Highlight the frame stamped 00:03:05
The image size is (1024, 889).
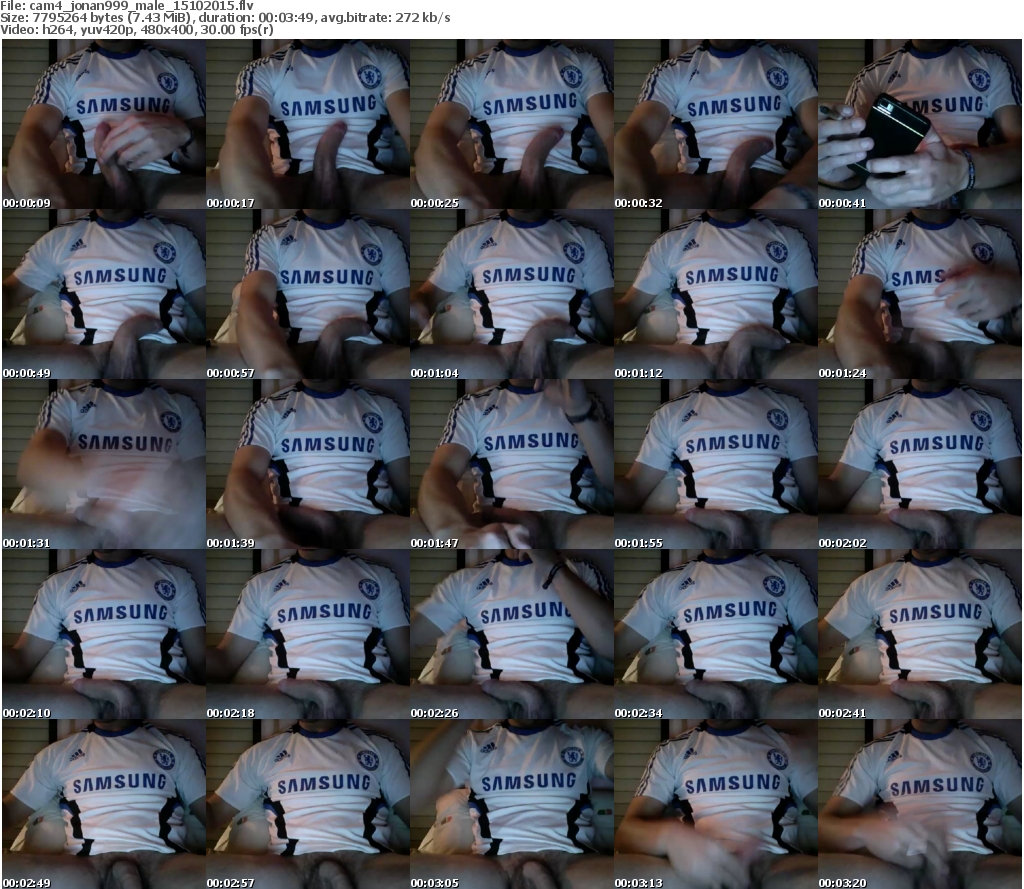[x=512, y=804]
